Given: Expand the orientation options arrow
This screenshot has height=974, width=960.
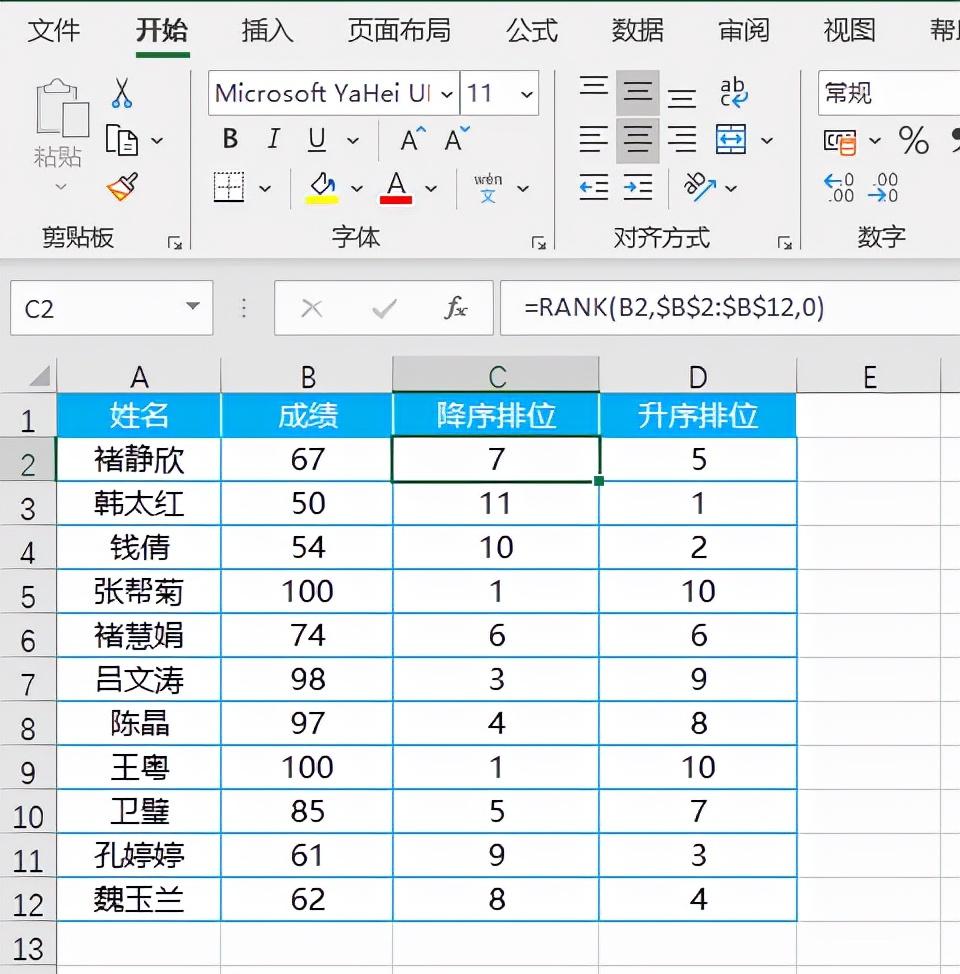Looking at the screenshot, I should (x=731, y=188).
